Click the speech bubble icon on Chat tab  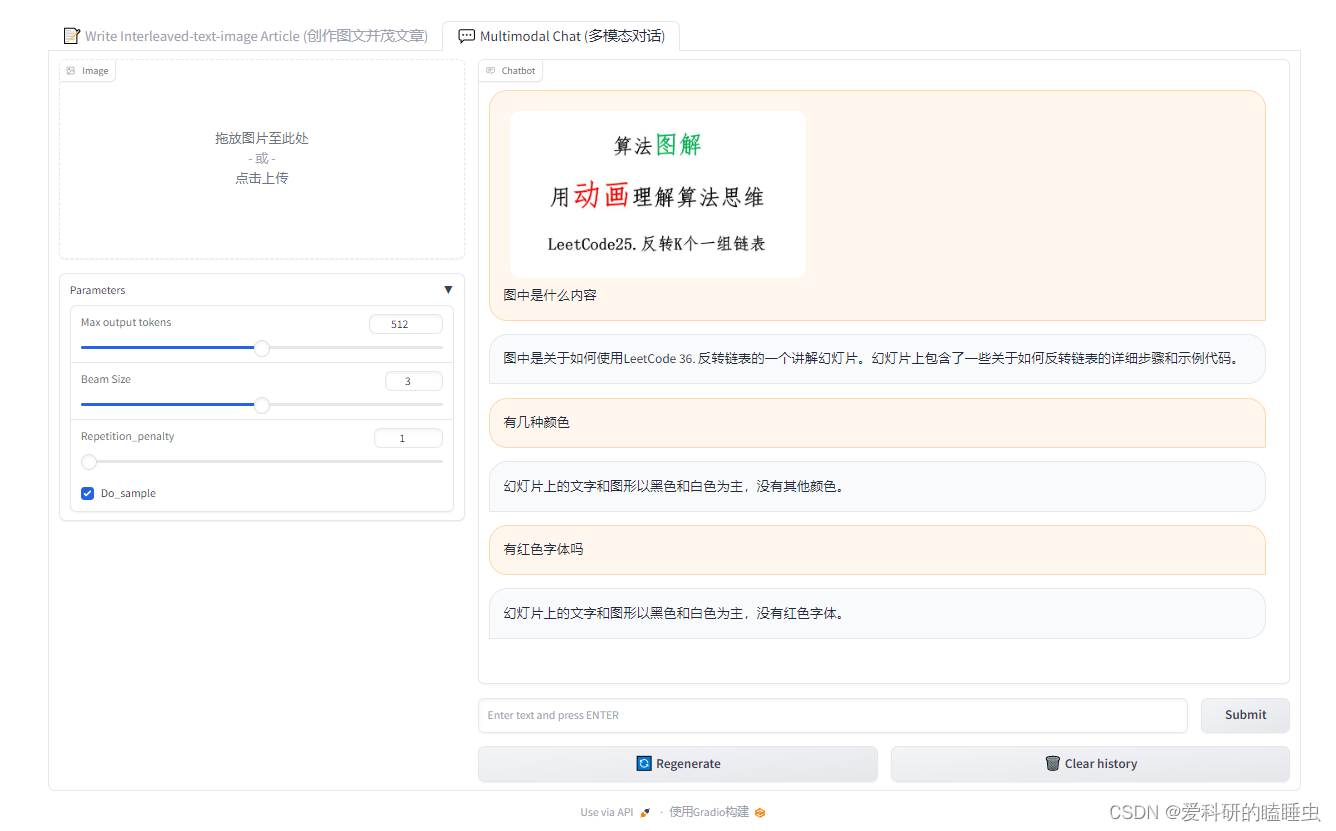point(466,36)
